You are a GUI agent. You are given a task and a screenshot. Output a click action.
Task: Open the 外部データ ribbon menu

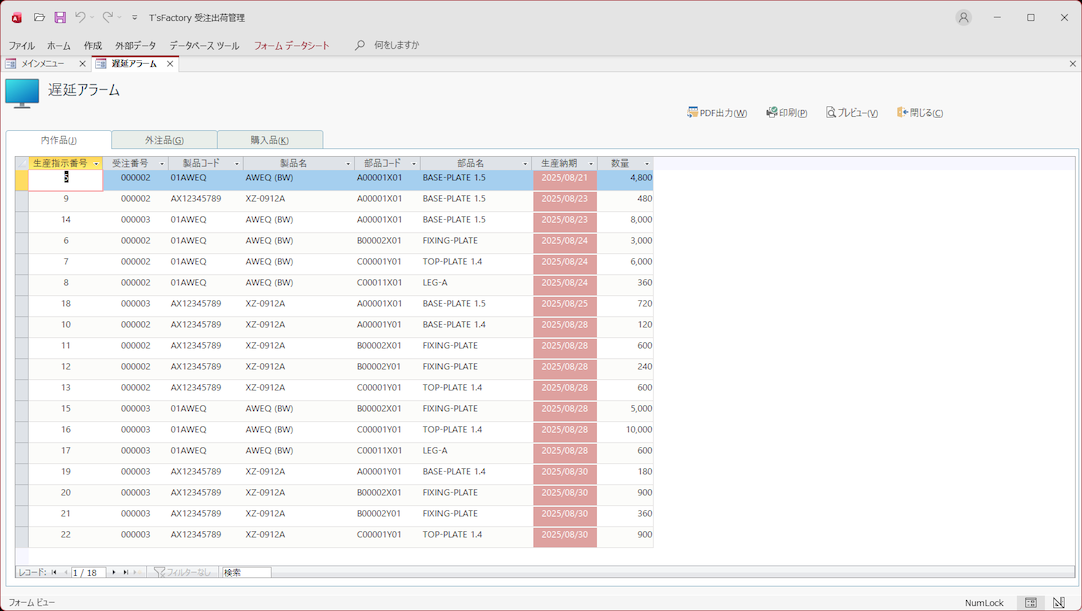[135, 46]
